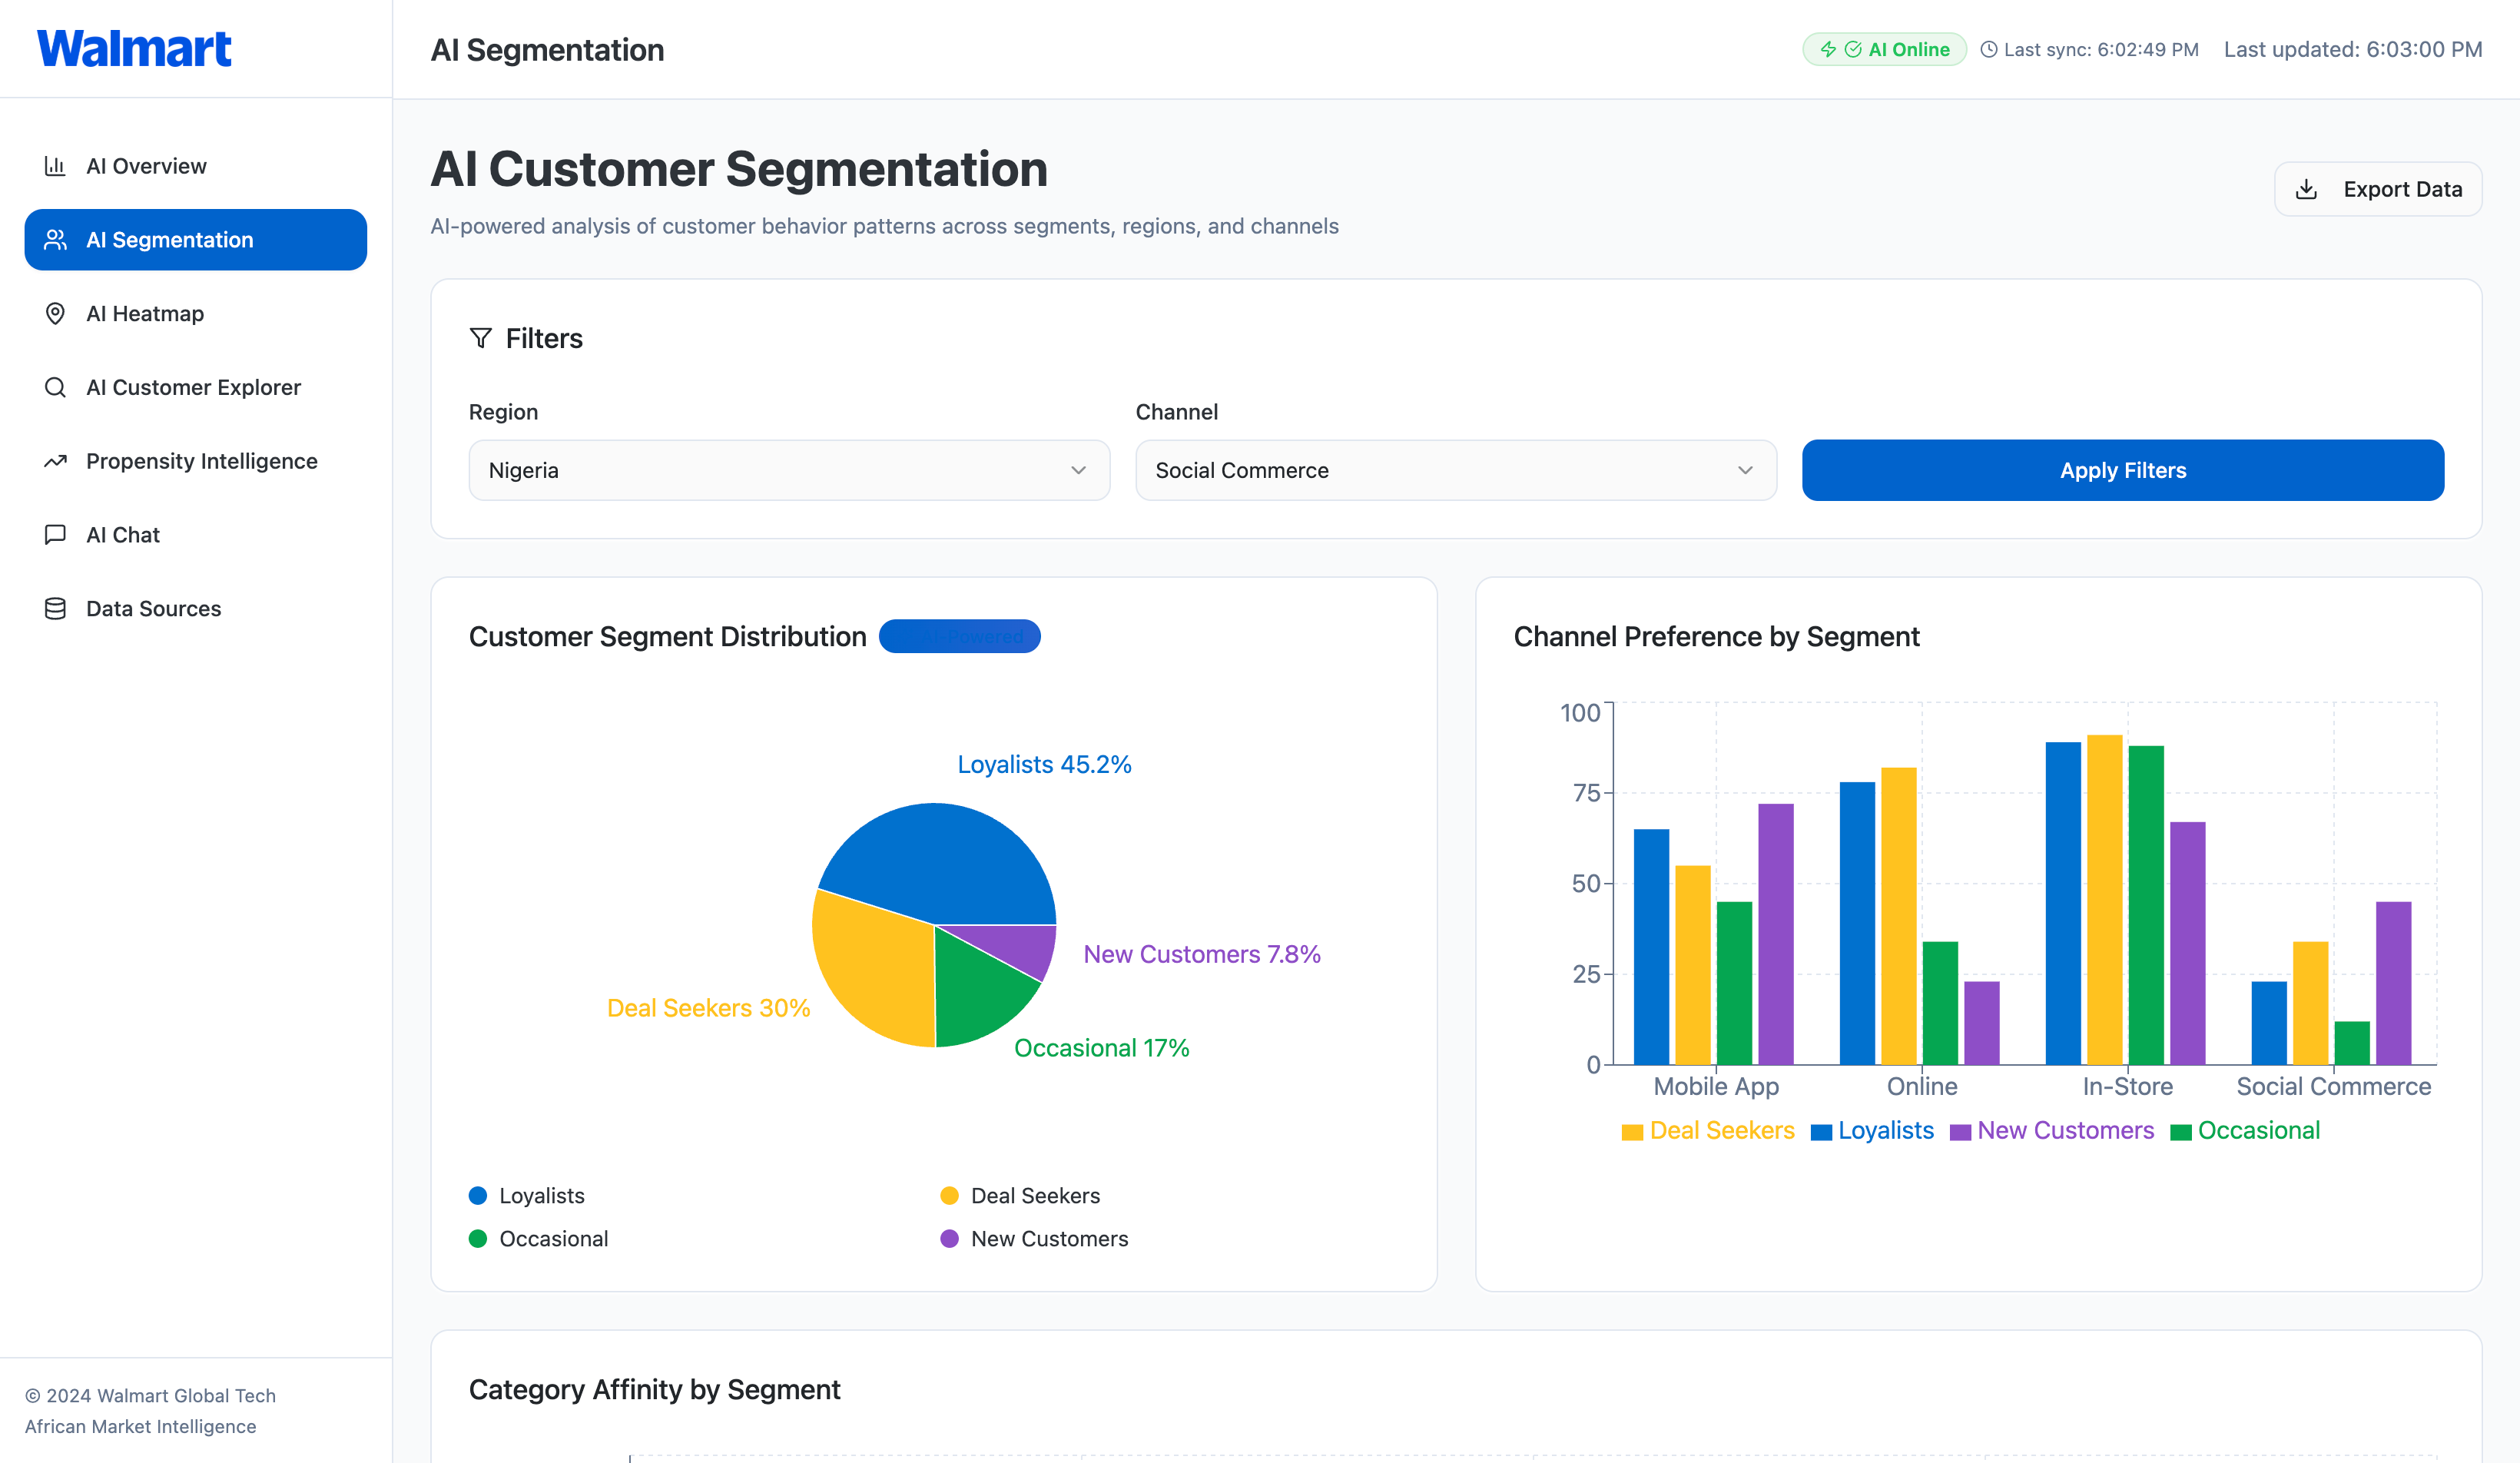
Task: Open Data Sources from the sidebar
Action: pyautogui.click(x=196, y=609)
